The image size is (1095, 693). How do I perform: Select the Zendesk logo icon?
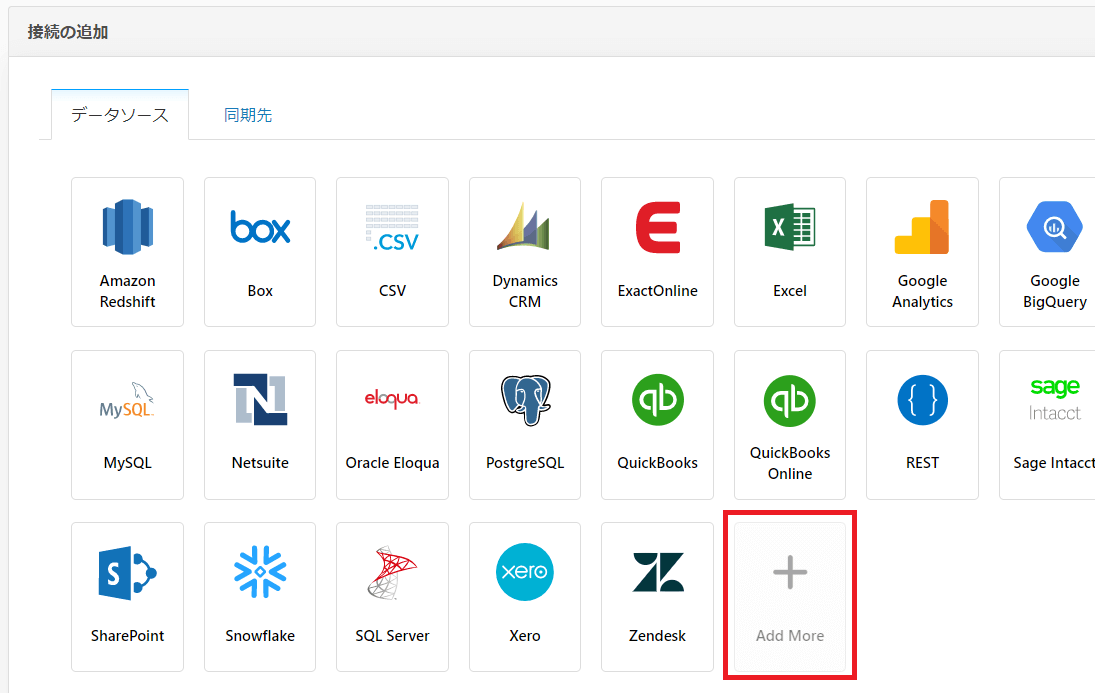click(657, 572)
